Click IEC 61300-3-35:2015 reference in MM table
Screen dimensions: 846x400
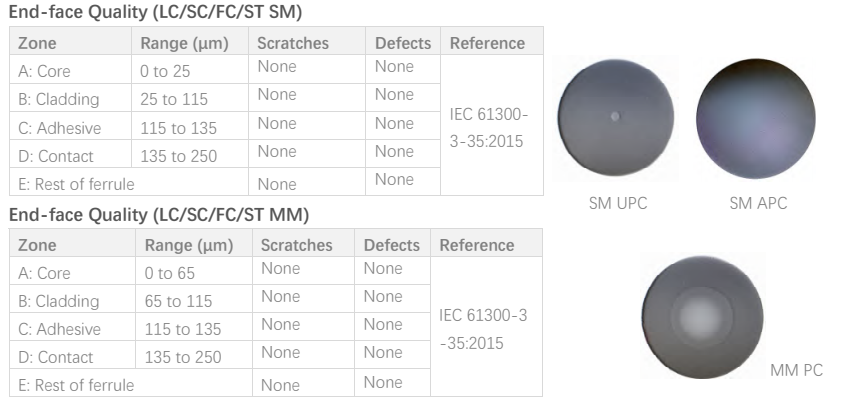483,329
